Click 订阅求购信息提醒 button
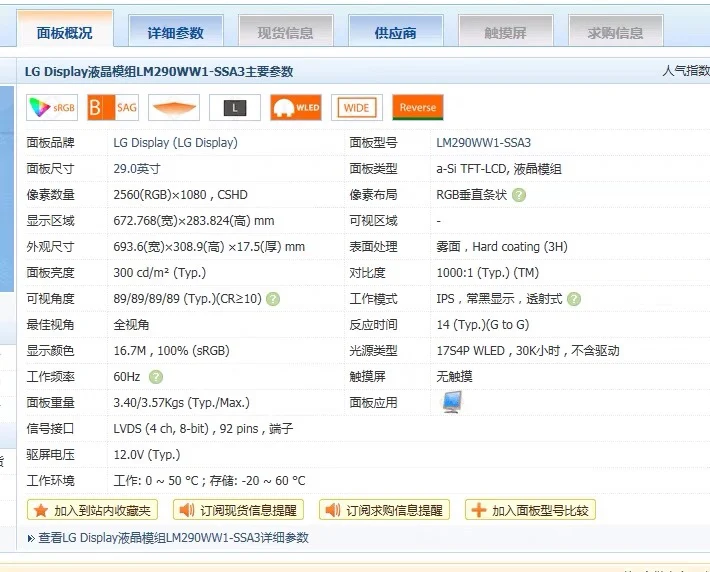The image size is (710, 572). [384, 510]
